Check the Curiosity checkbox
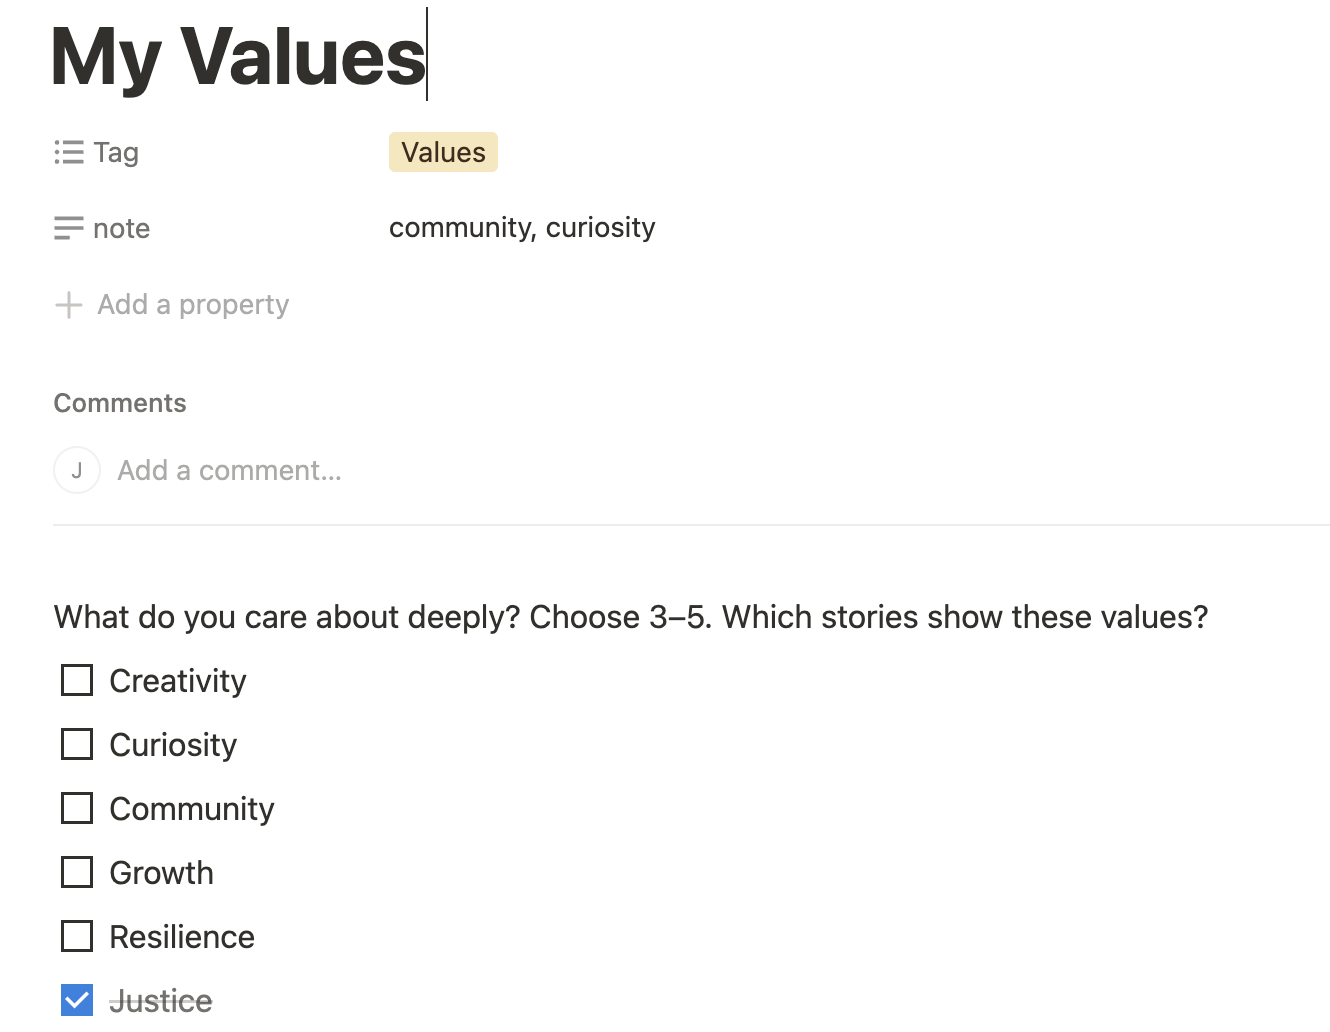1330x1032 pixels. pos(77,745)
